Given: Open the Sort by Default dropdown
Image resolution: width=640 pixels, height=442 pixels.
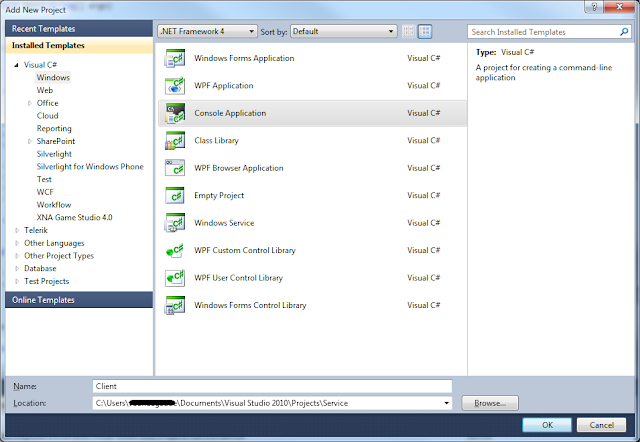Looking at the screenshot, I should (344, 31).
